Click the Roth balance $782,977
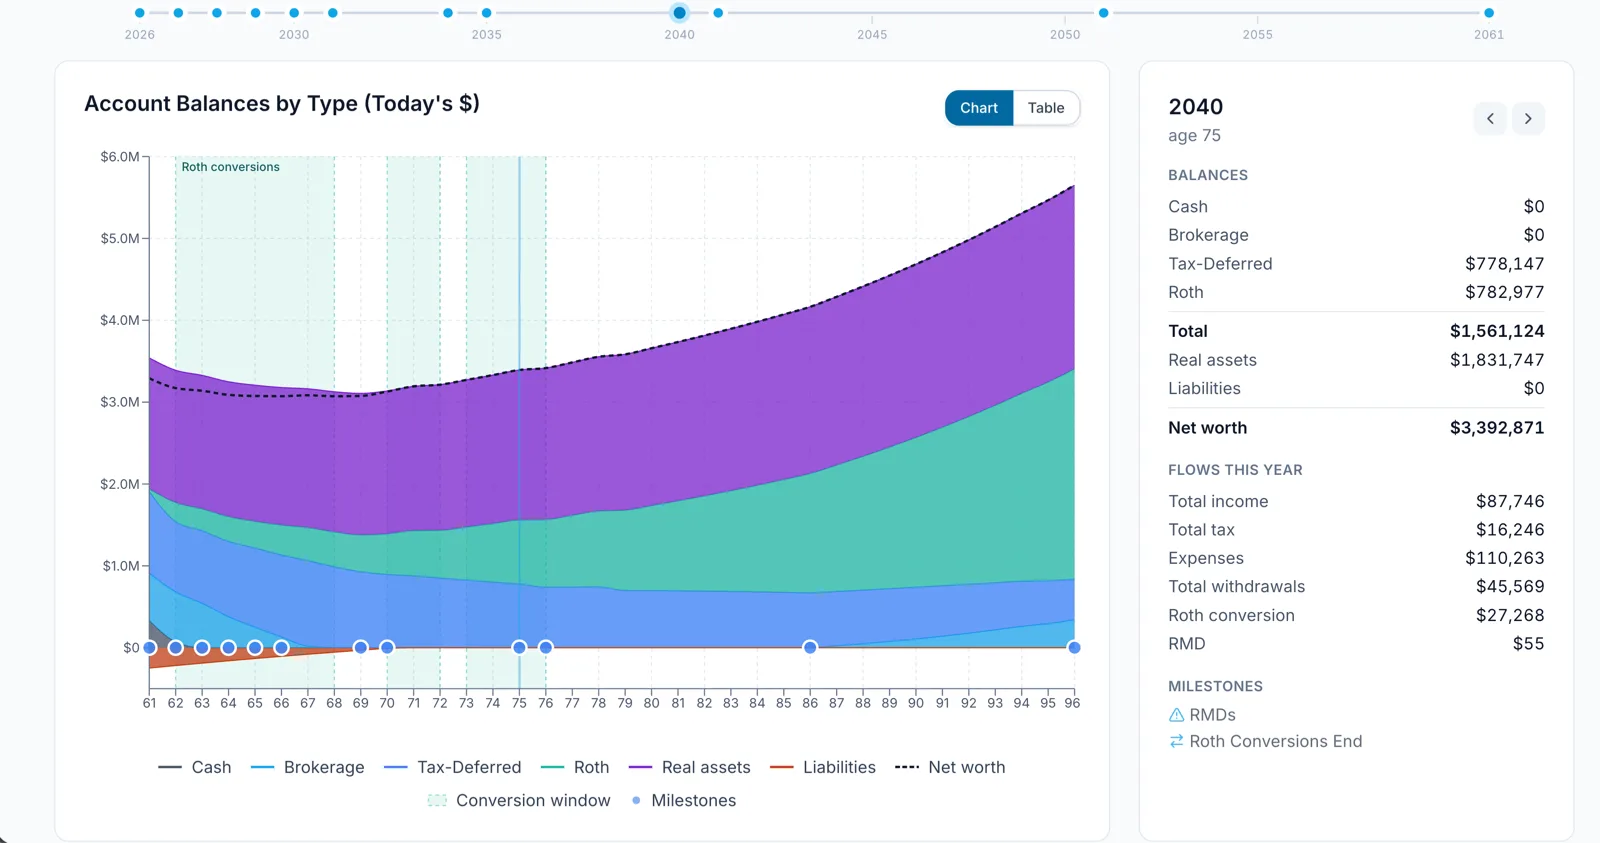 1505,292
